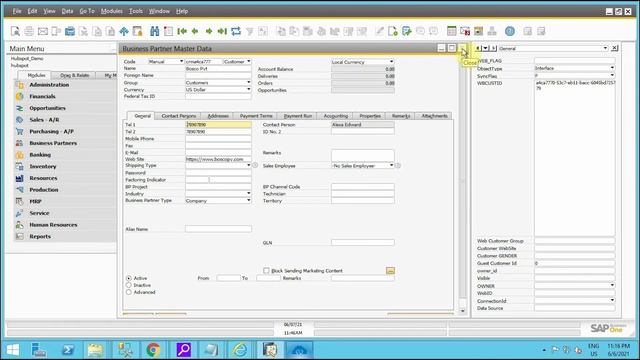
Task: Open the Attachments tab
Action: [434, 116]
